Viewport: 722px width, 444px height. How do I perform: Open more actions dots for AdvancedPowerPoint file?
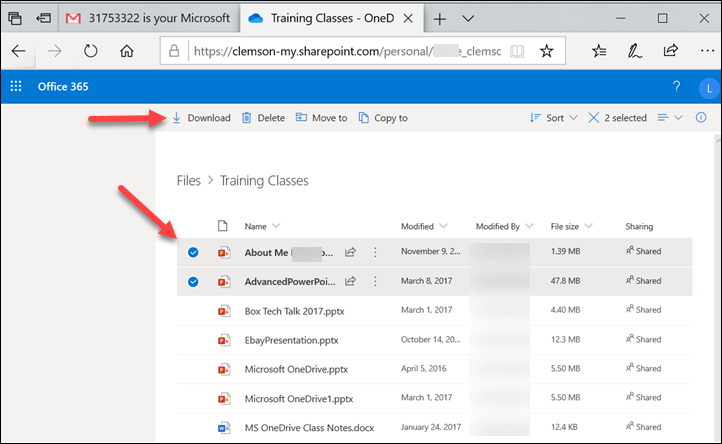(375, 281)
